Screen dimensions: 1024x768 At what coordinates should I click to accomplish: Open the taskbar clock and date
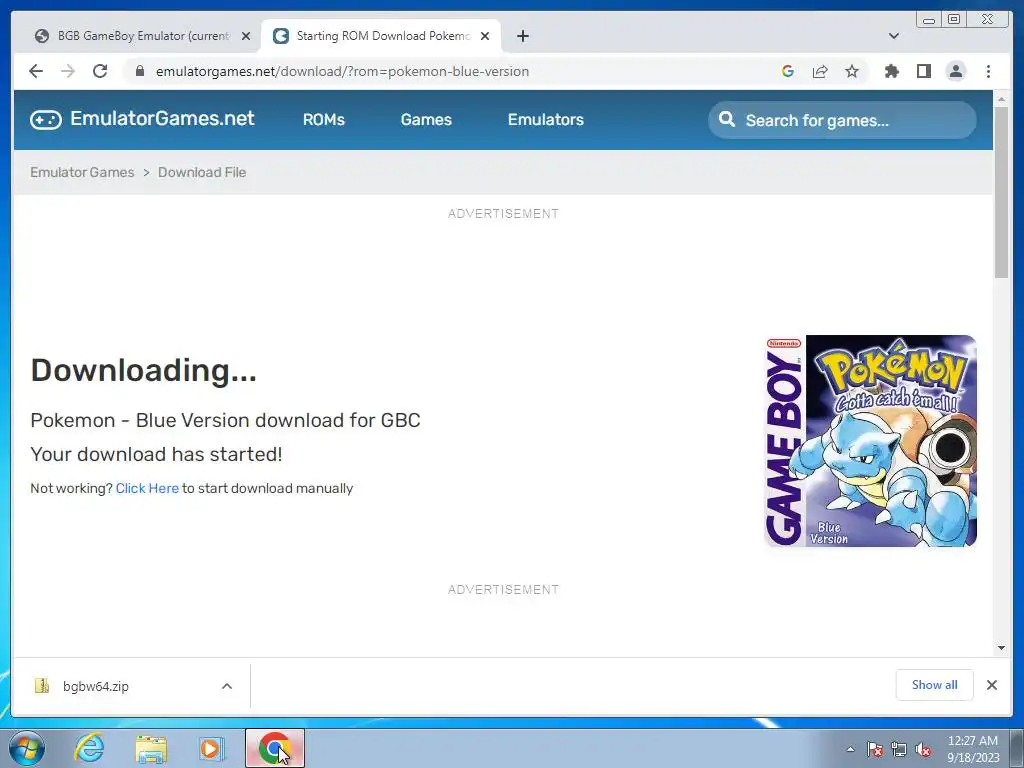tap(973, 749)
